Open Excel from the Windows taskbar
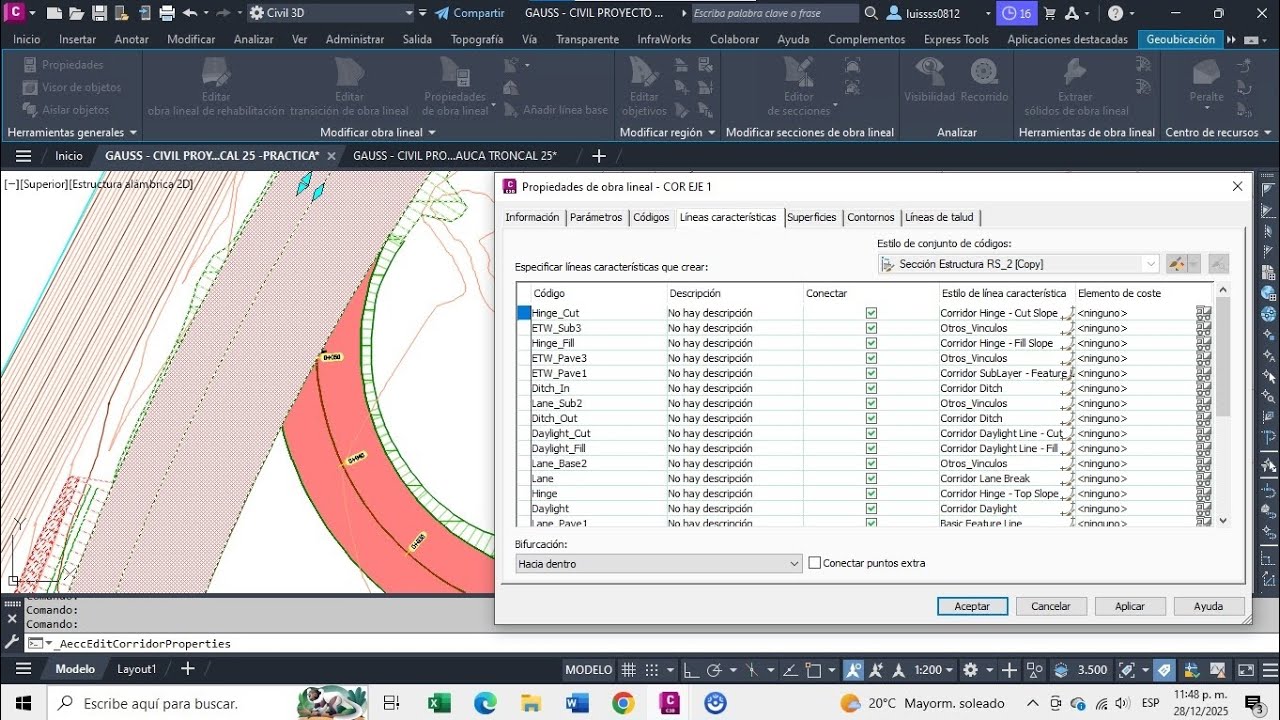The width and height of the screenshot is (1280, 720). pos(439,703)
